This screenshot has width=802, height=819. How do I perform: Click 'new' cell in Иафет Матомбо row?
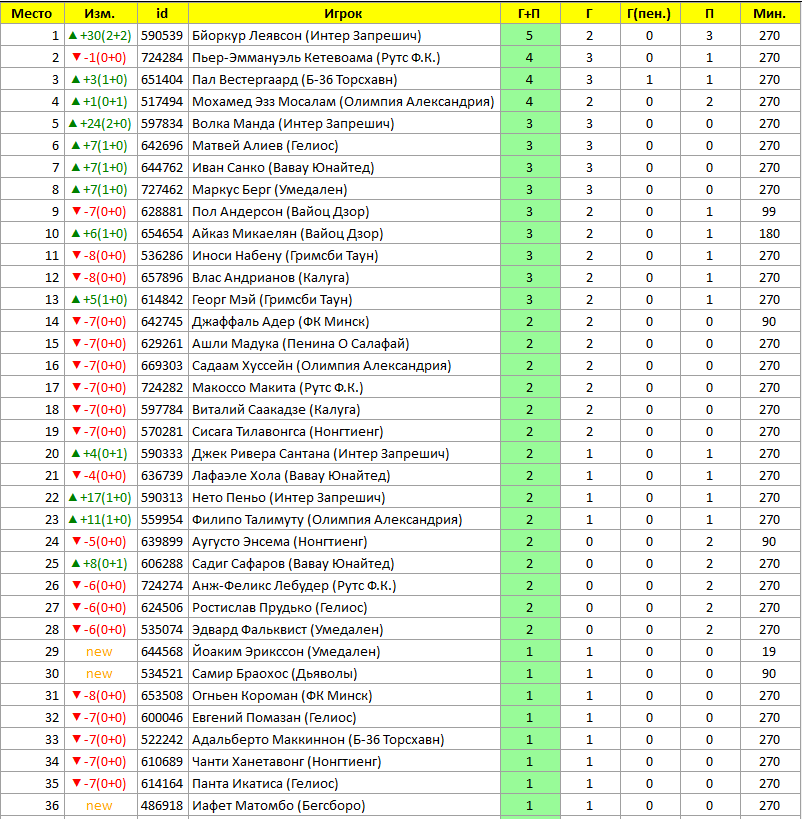tap(99, 805)
